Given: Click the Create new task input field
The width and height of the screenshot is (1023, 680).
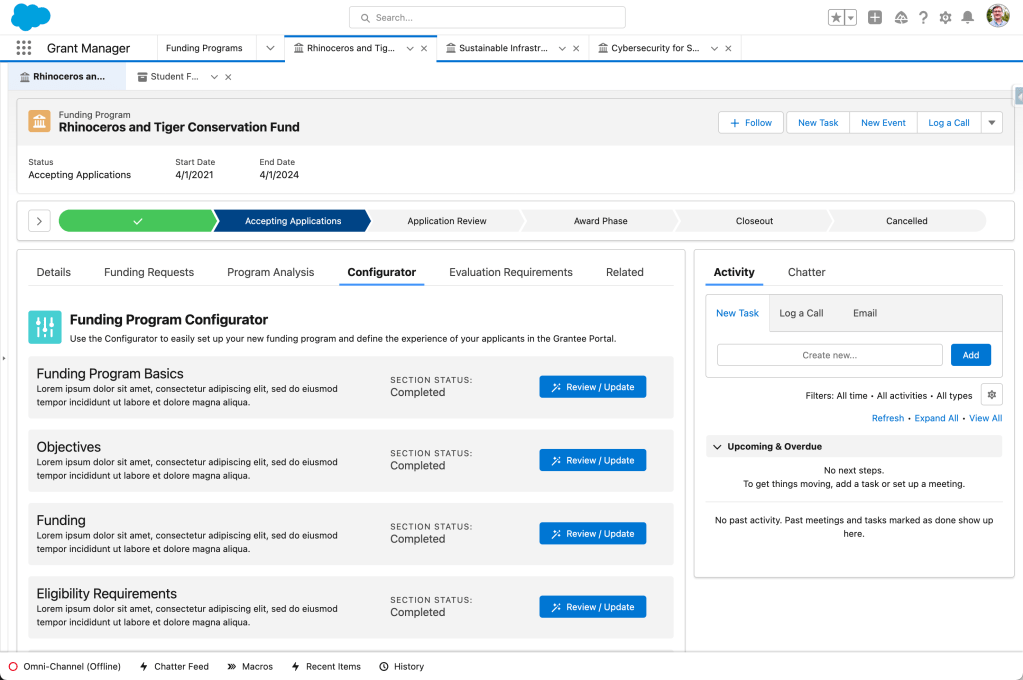Looking at the screenshot, I should [829, 355].
